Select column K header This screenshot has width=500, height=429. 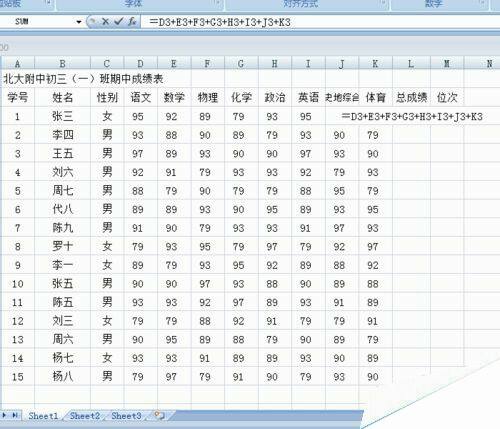[376, 63]
